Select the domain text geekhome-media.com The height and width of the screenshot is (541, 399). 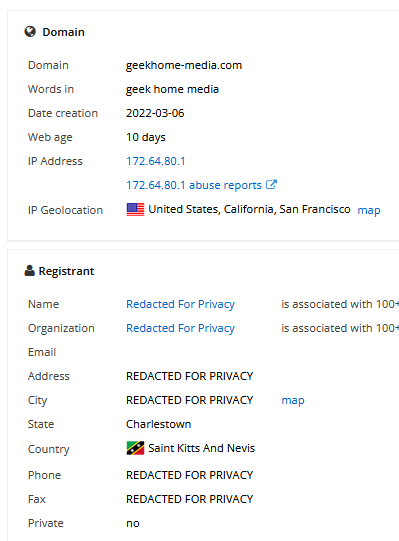click(x=184, y=65)
